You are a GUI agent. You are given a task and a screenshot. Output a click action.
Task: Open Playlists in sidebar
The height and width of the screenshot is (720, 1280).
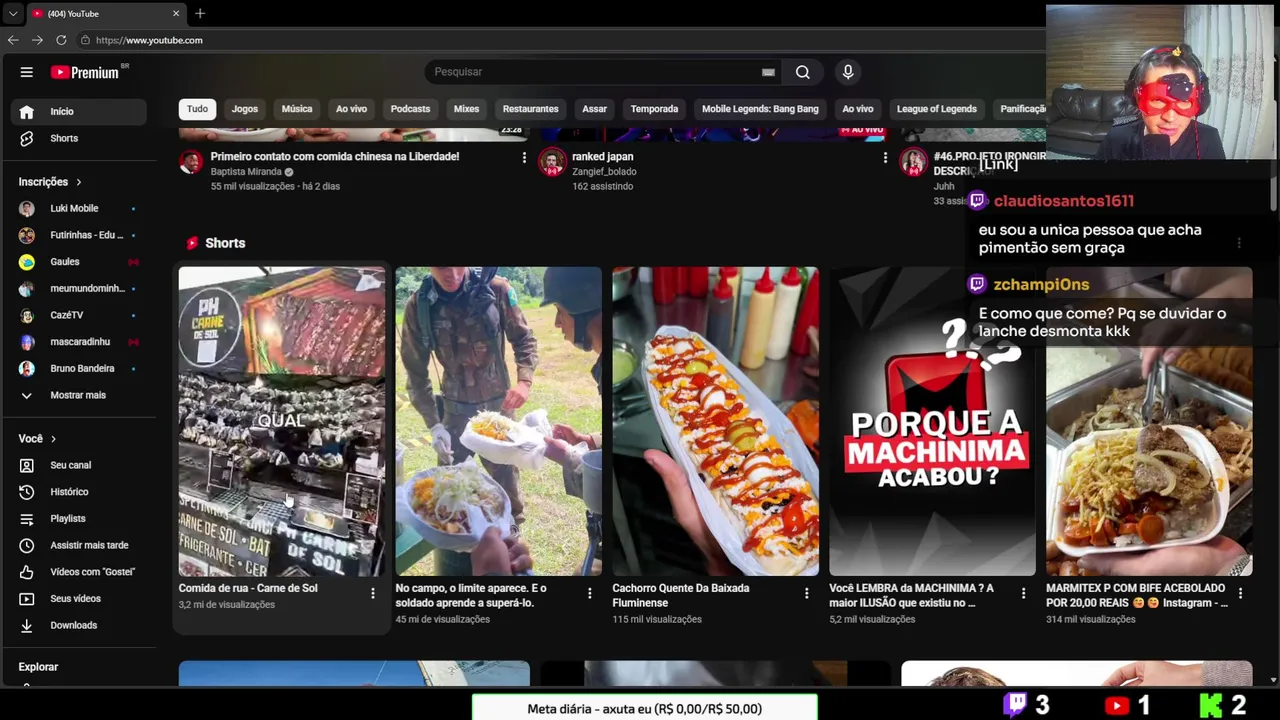click(78, 519)
